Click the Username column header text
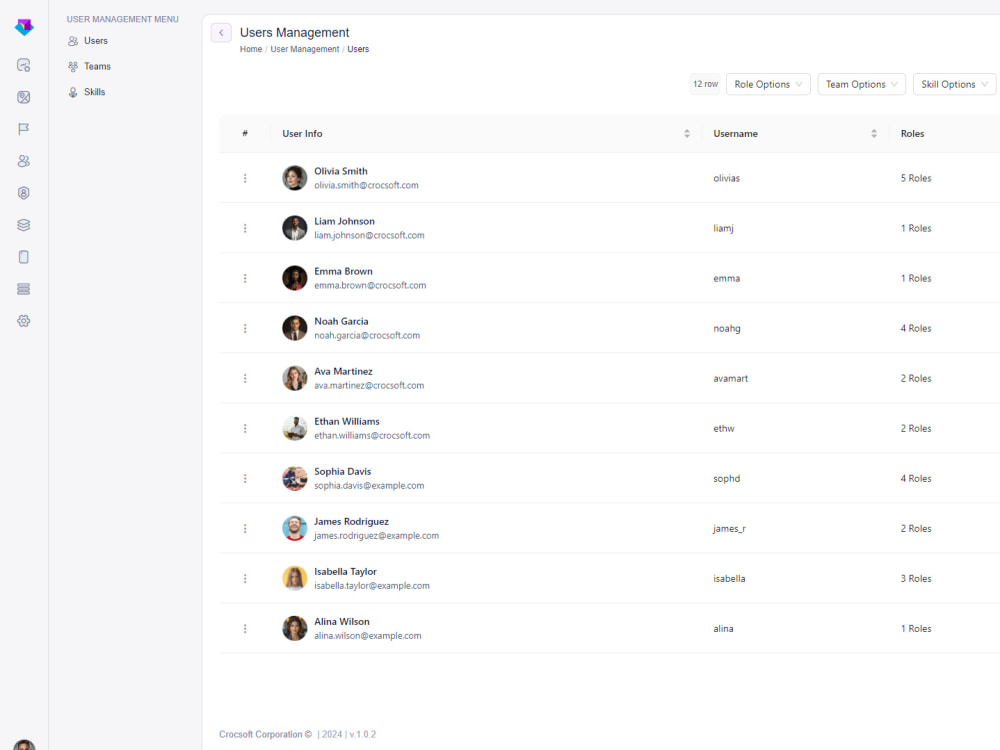Screen dimensions: 1000x750 pos(735,133)
